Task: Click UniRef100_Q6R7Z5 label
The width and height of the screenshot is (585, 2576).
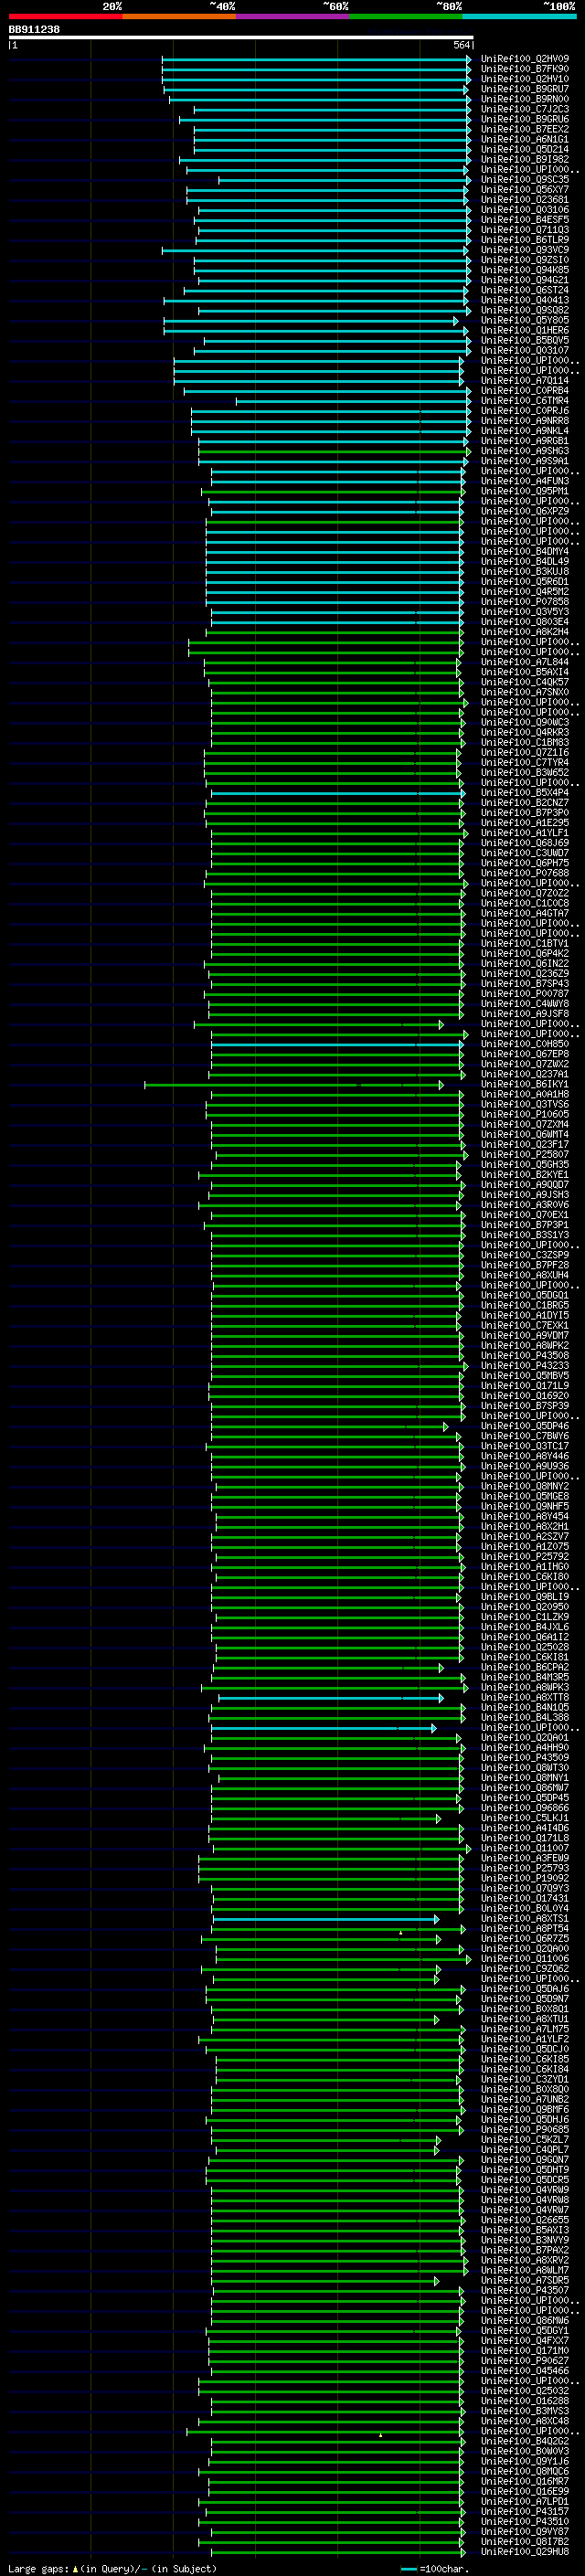Action: 524,1938
